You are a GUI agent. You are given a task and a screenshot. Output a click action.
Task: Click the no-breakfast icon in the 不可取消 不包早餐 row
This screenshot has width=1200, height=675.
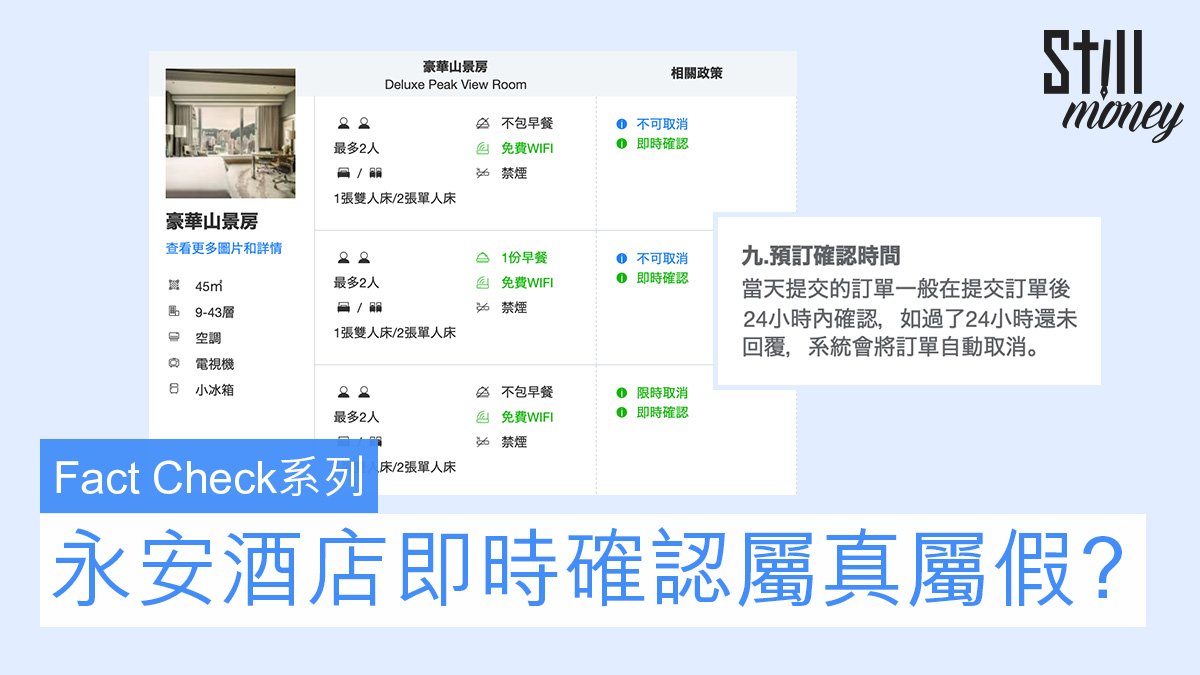[482, 123]
